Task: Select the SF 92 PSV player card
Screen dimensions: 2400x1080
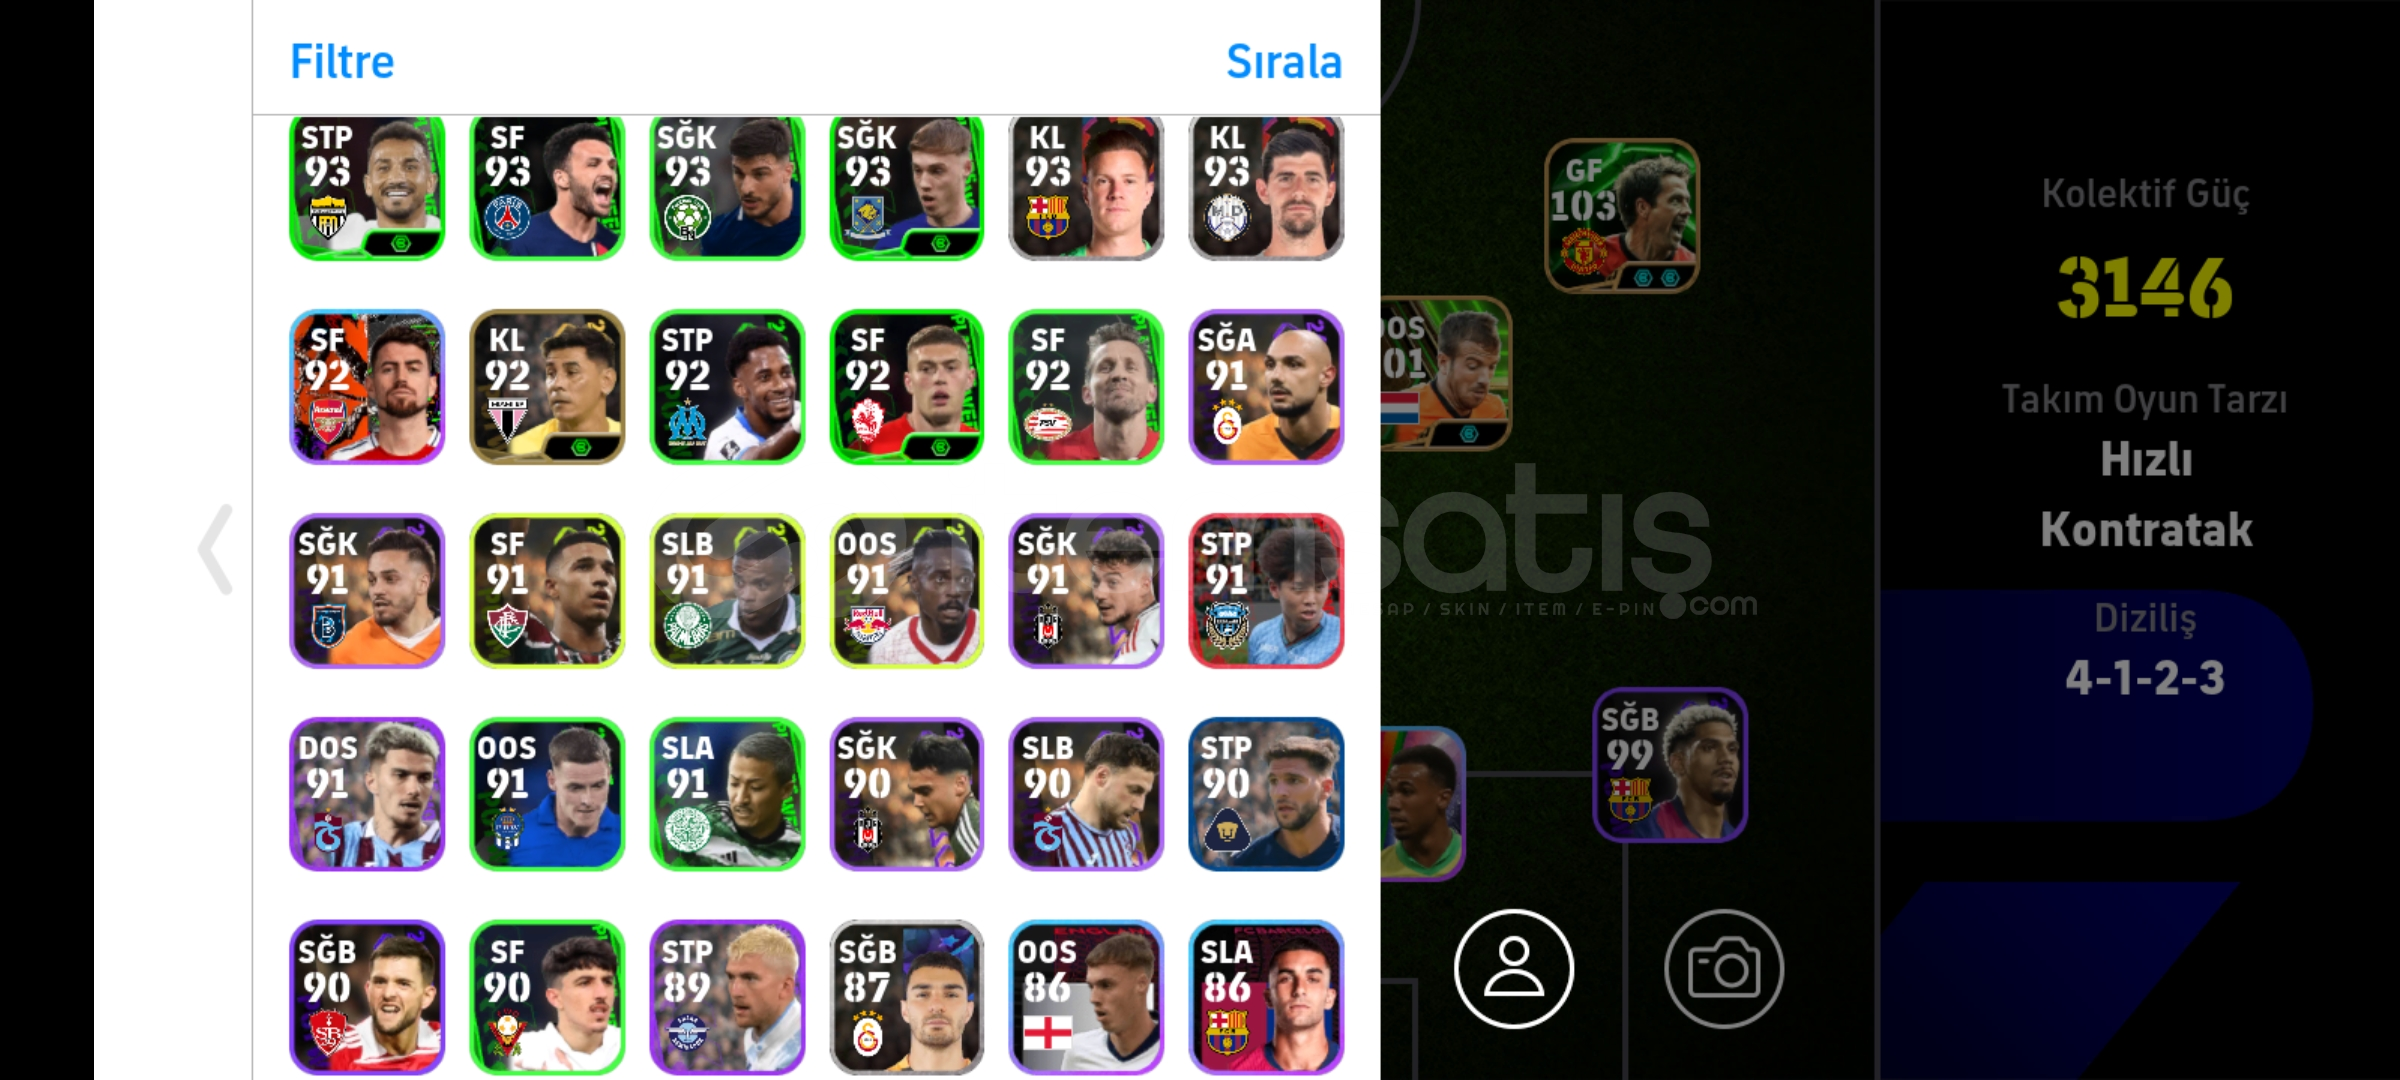Action: coord(1086,387)
